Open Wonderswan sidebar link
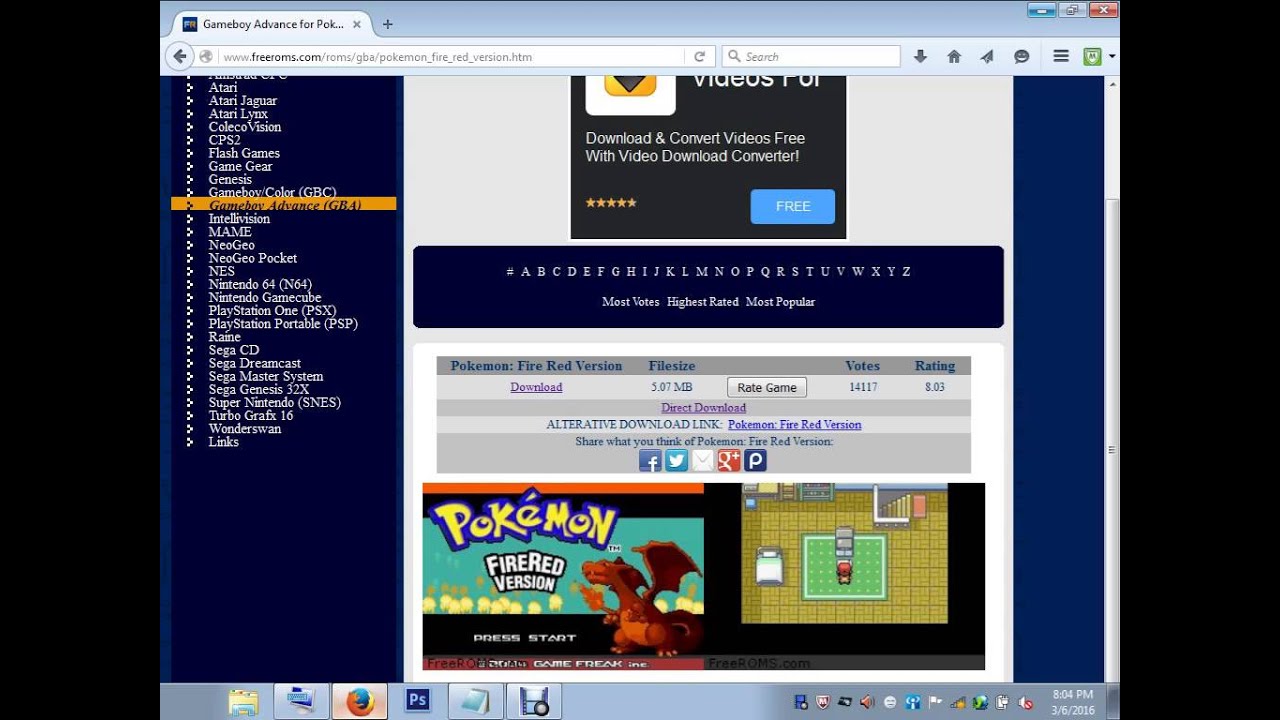The width and height of the screenshot is (1280, 720). tap(245, 429)
